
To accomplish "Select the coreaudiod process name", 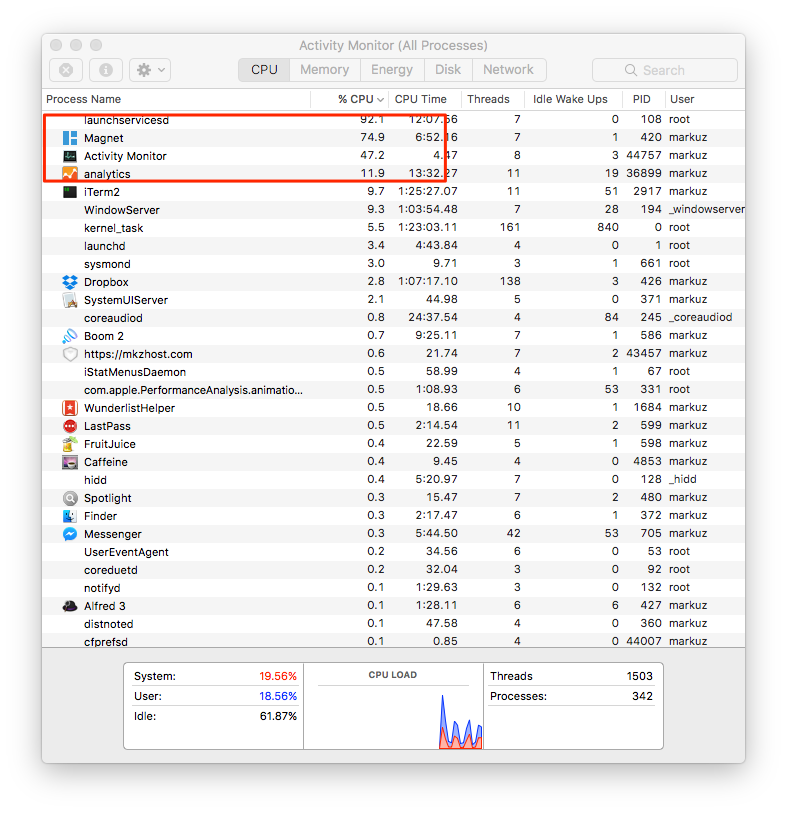I will 113,318.
